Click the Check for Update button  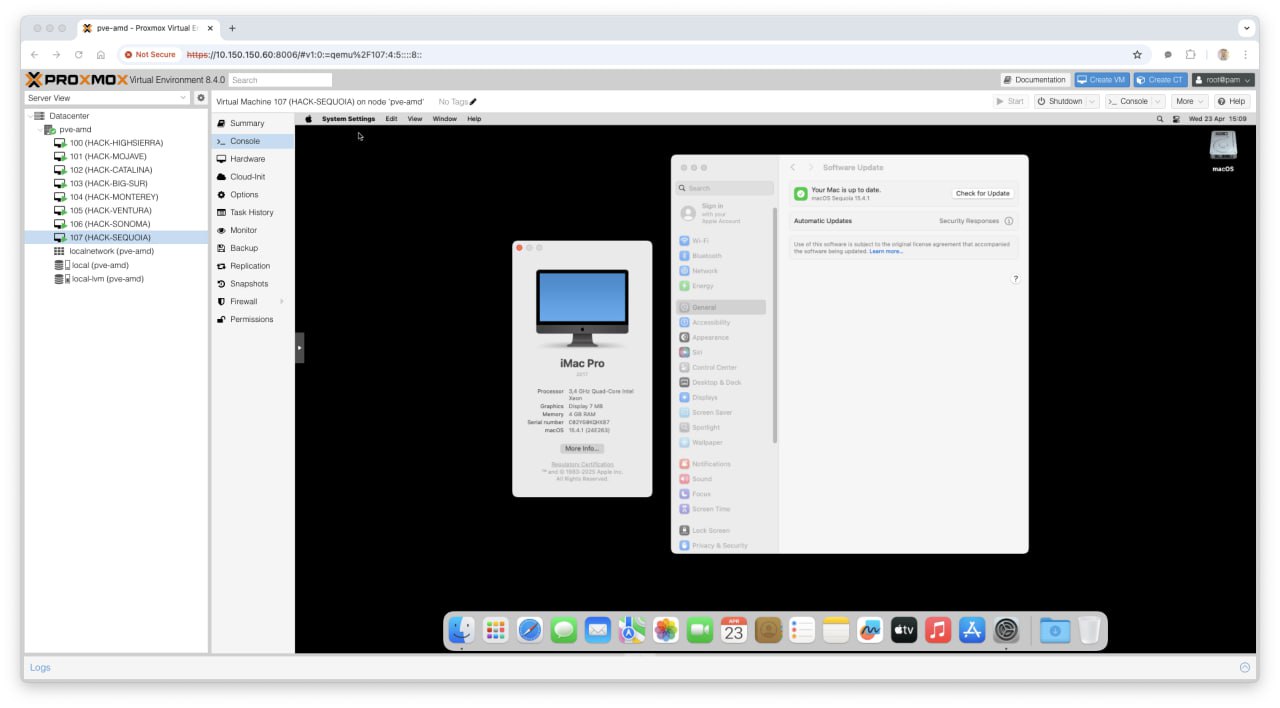click(983, 193)
